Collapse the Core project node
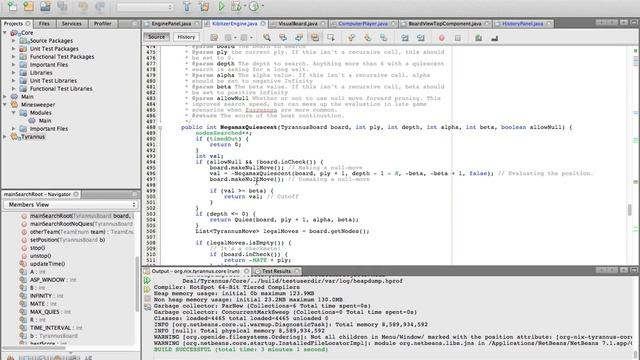Screen dimensions: 640x360 tap(5, 33)
